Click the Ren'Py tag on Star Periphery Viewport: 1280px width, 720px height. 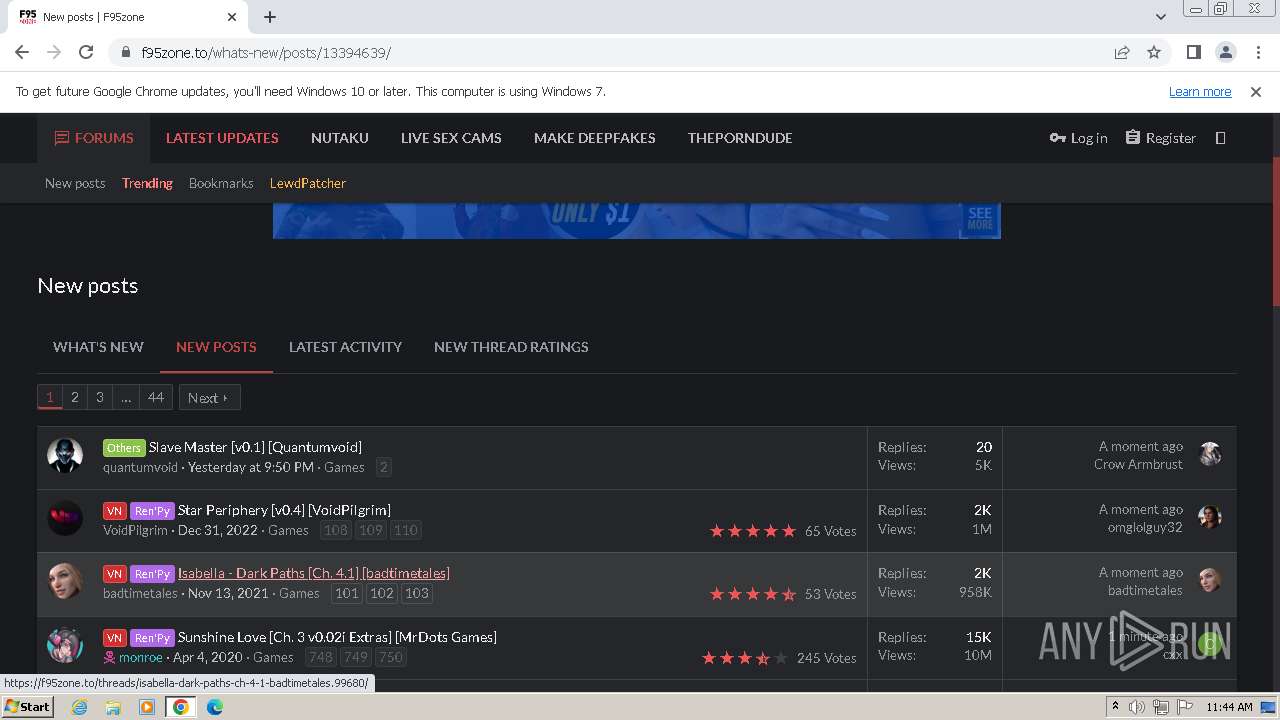(152, 510)
